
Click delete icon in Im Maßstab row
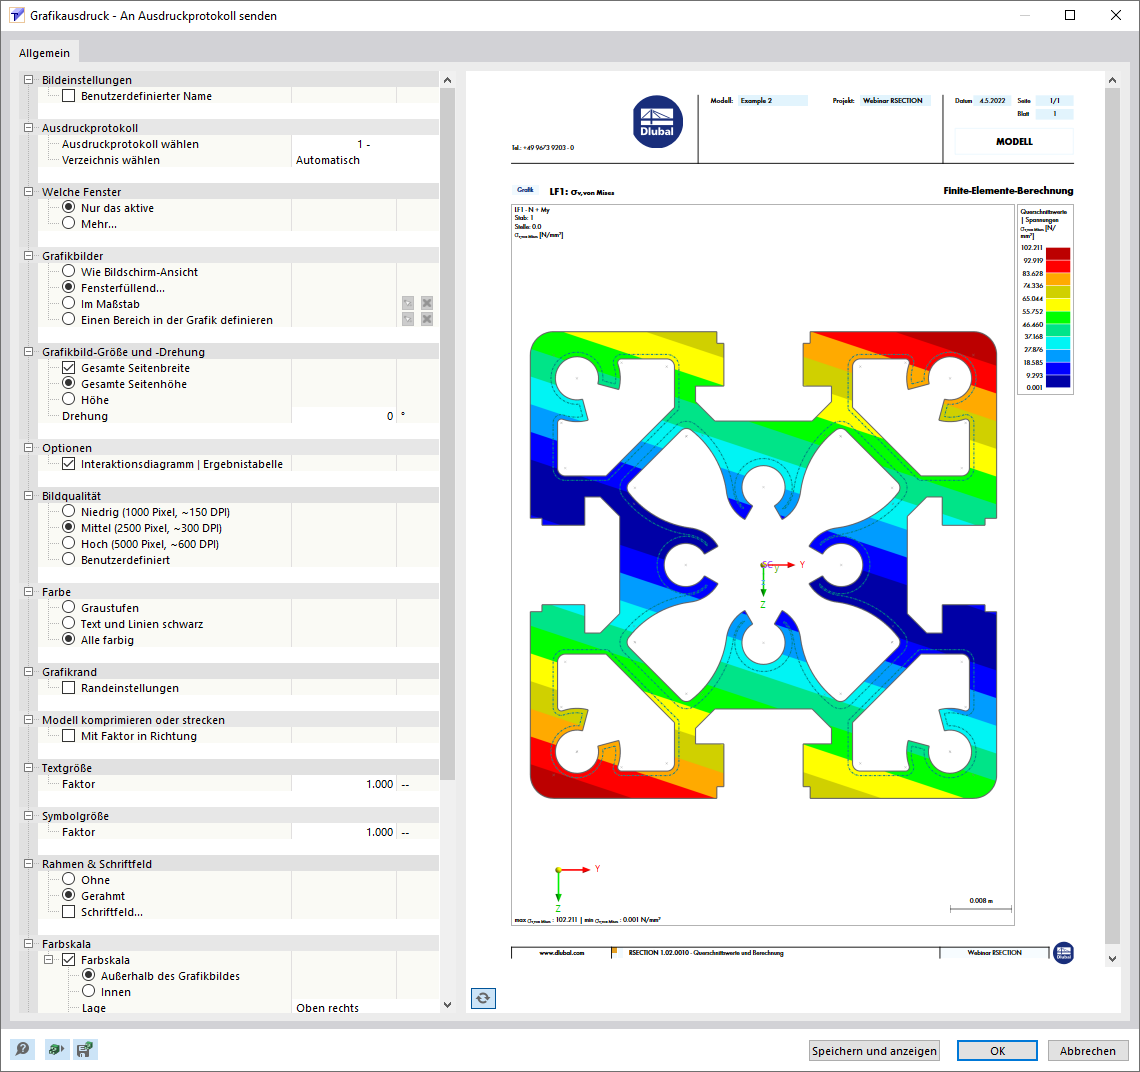[x=427, y=303]
